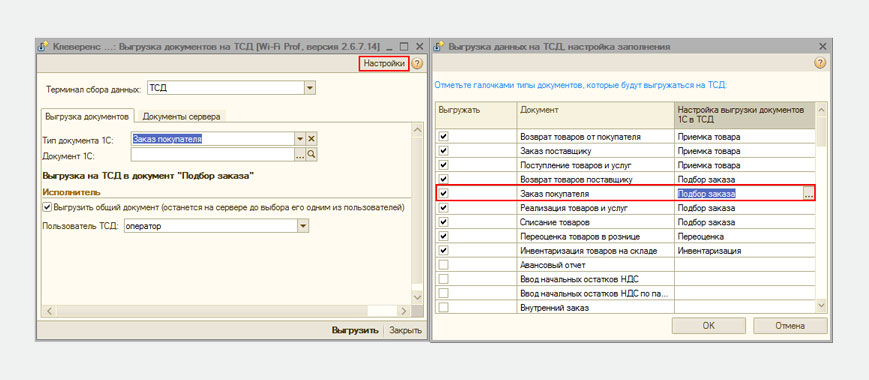Click help icon in left window
The width and height of the screenshot is (869, 380).
click(x=417, y=64)
